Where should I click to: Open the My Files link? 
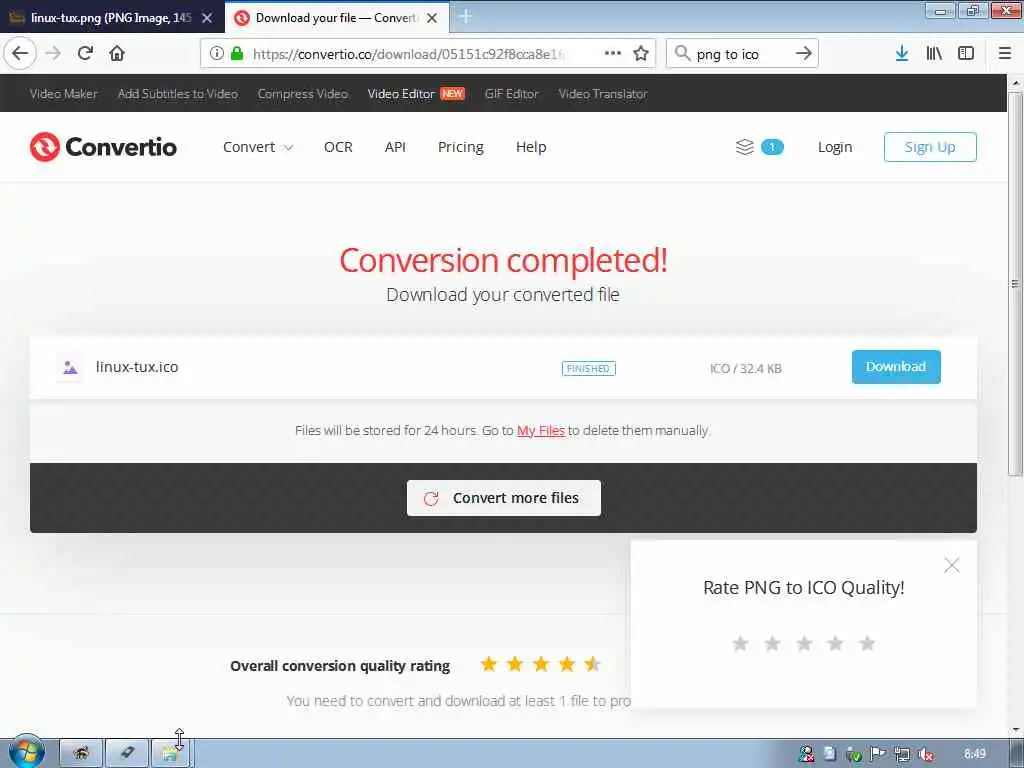point(541,430)
